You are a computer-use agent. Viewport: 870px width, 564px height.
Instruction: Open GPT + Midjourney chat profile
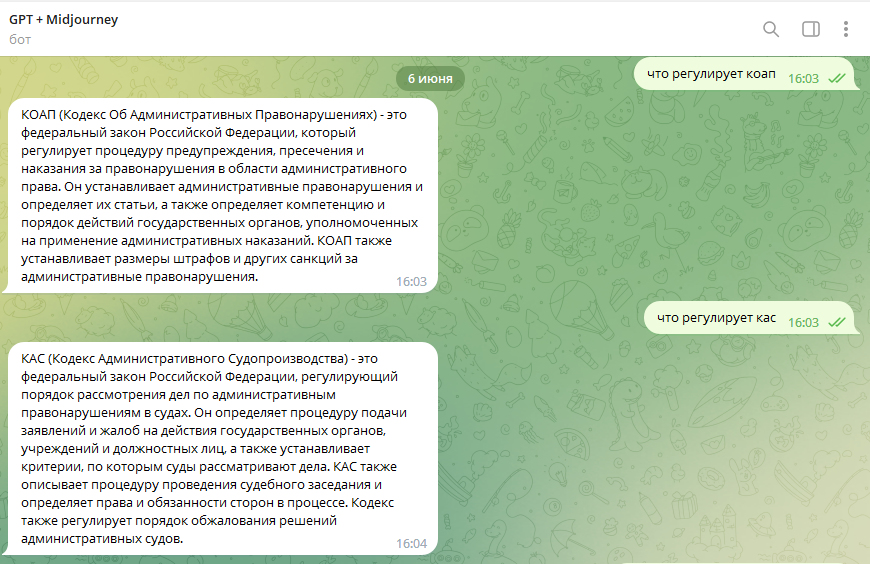64,20
